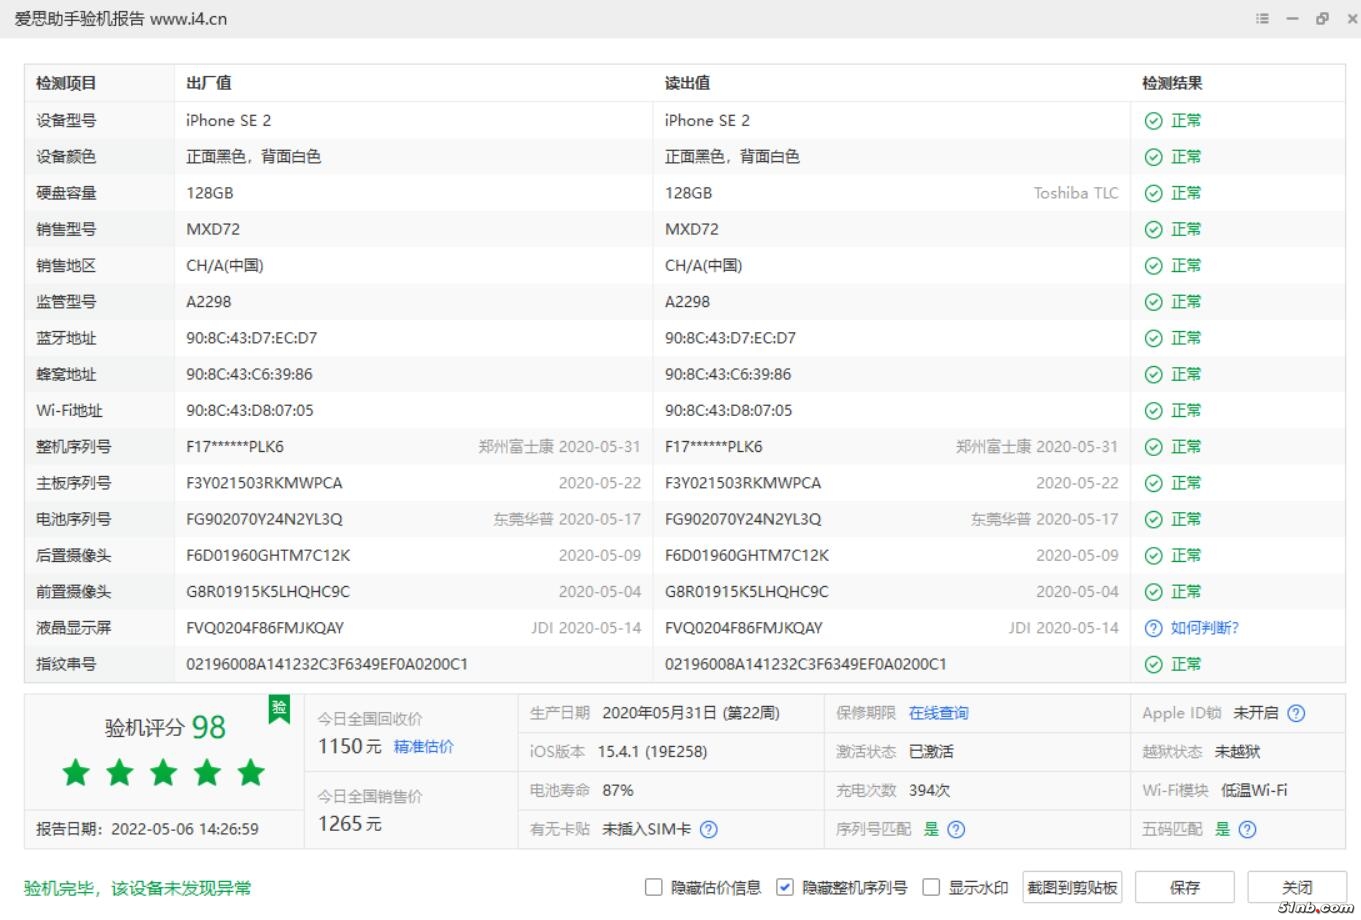Click help icon next to 未插入SIM卡
The image size is (1361, 920).
point(709,829)
